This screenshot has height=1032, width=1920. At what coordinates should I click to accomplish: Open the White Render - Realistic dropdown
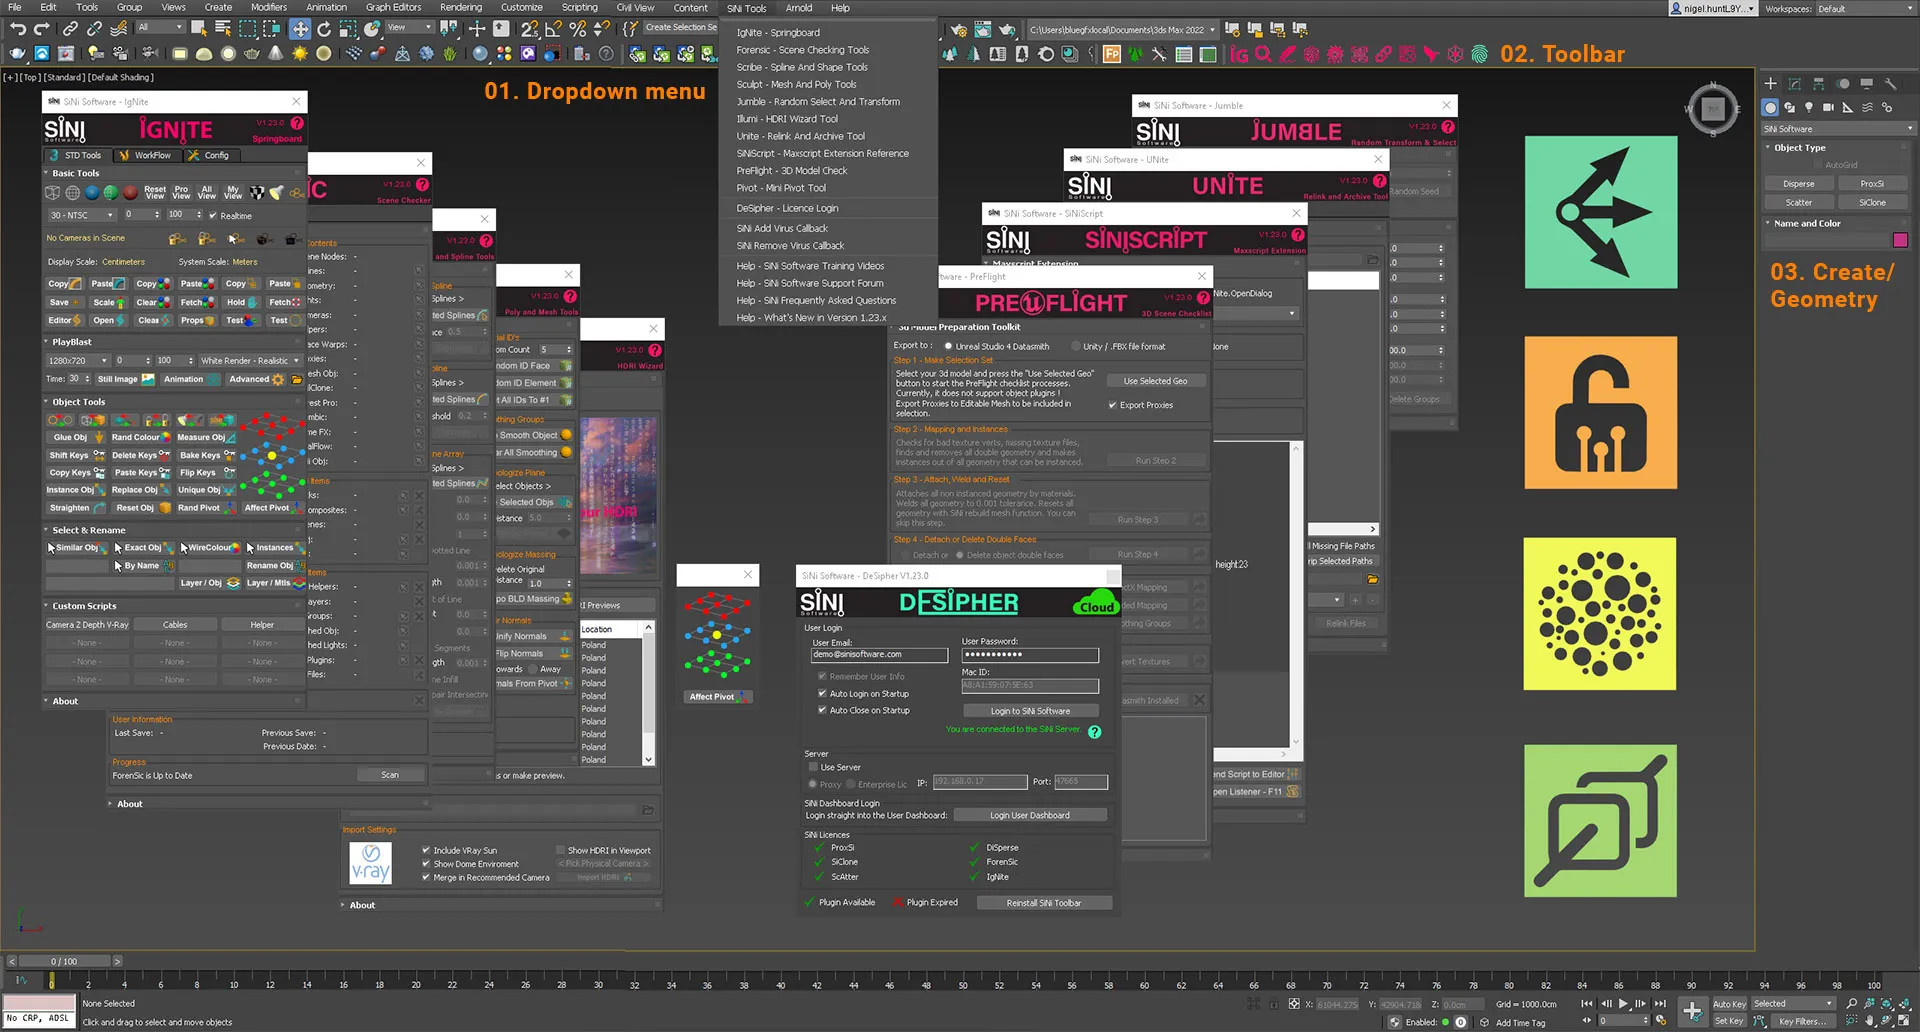click(250, 360)
